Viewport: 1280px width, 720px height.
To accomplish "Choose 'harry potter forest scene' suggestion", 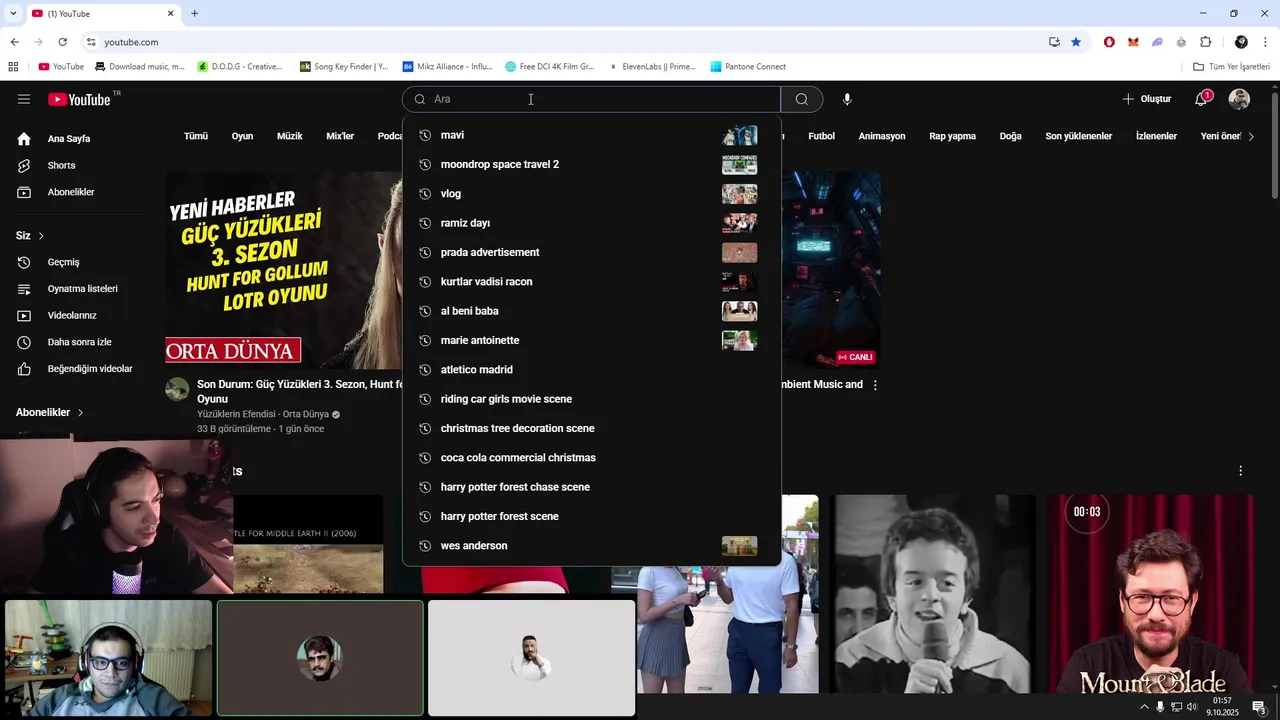I will pyautogui.click(x=591, y=516).
